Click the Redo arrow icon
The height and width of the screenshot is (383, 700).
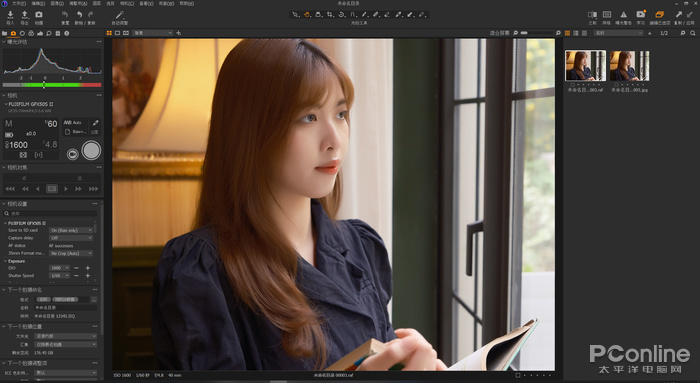coord(91,15)
